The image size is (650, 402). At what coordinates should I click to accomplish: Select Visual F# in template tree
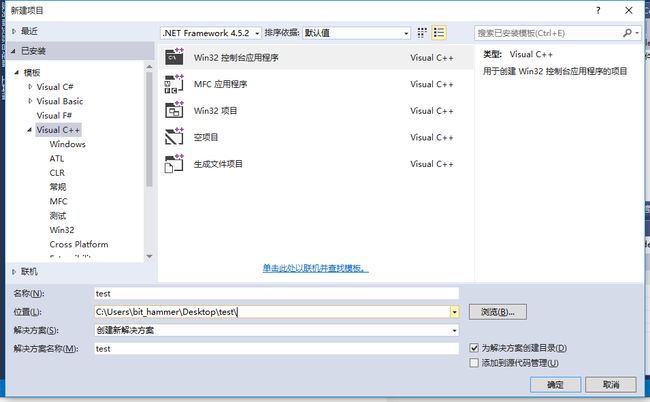(x=54, y=116)
